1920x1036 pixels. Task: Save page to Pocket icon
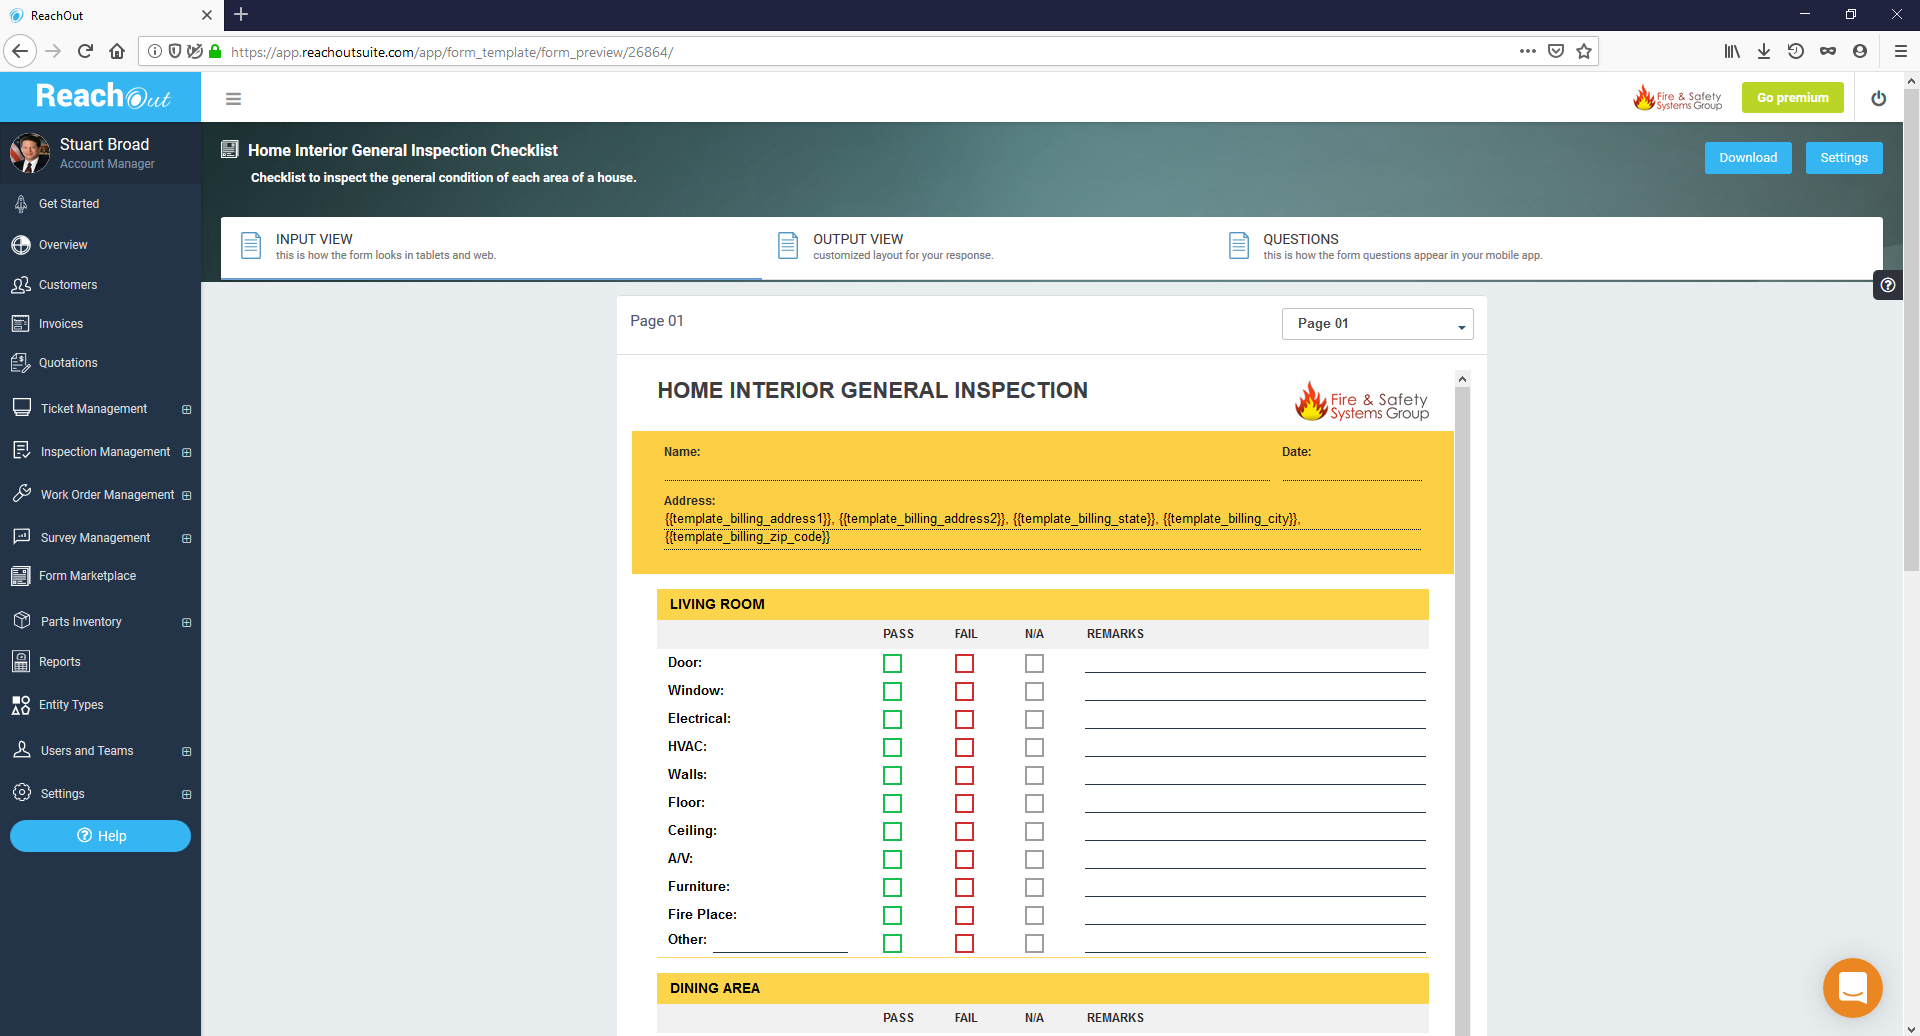(1556, 51)
